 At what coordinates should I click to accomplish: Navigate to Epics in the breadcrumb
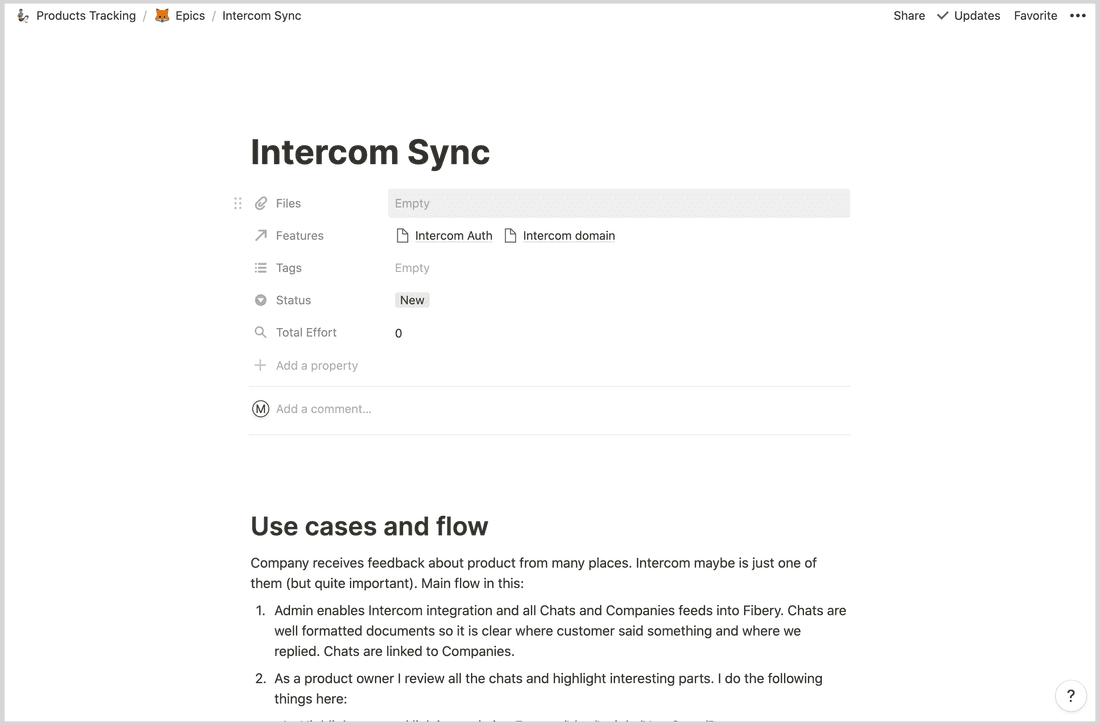click(x=191, y=15)
